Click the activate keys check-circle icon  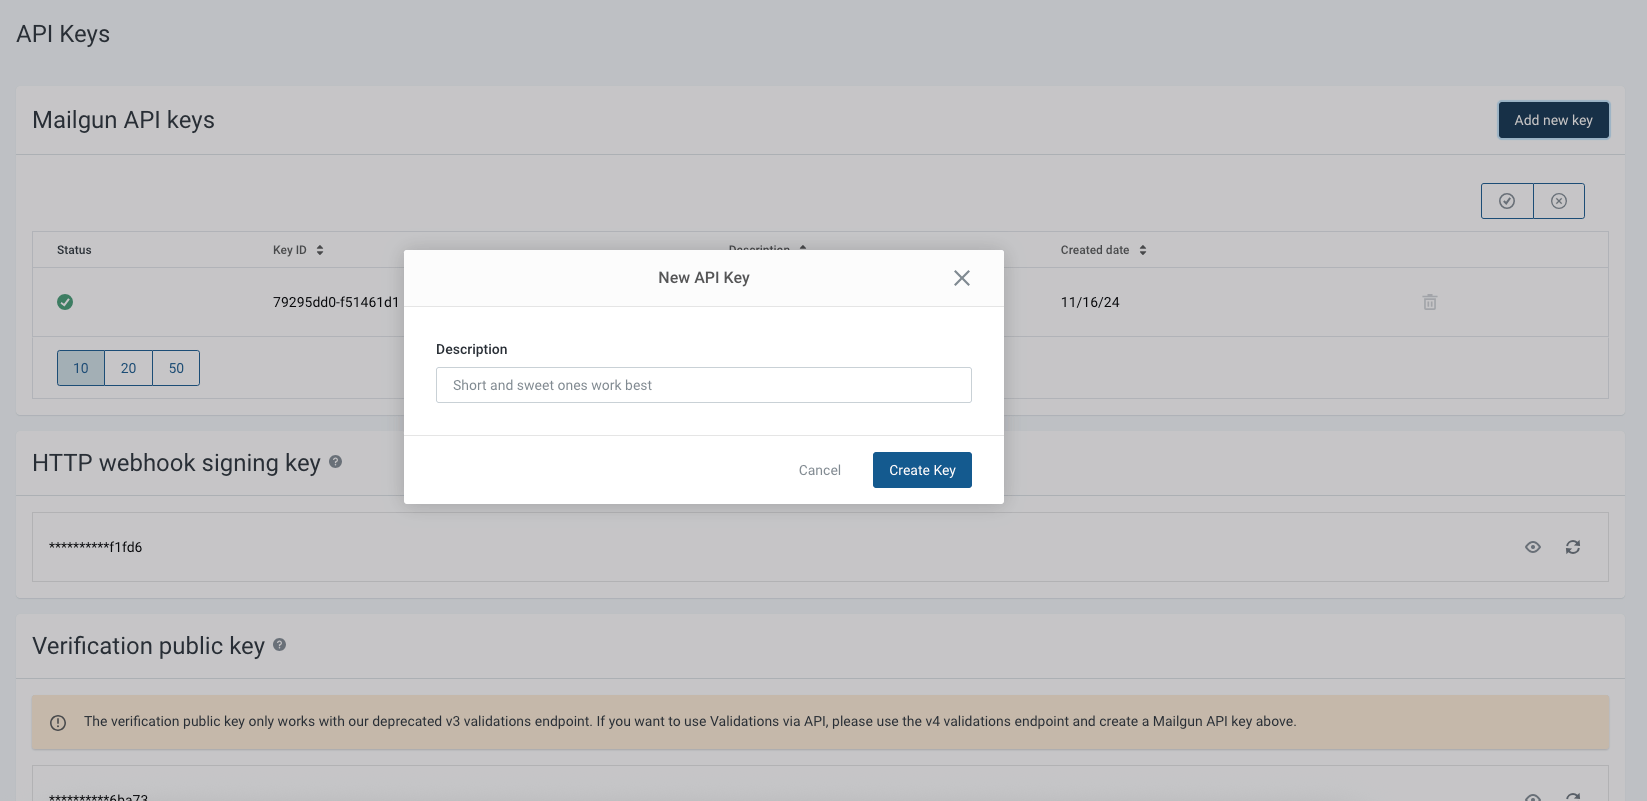[1507, 201]
